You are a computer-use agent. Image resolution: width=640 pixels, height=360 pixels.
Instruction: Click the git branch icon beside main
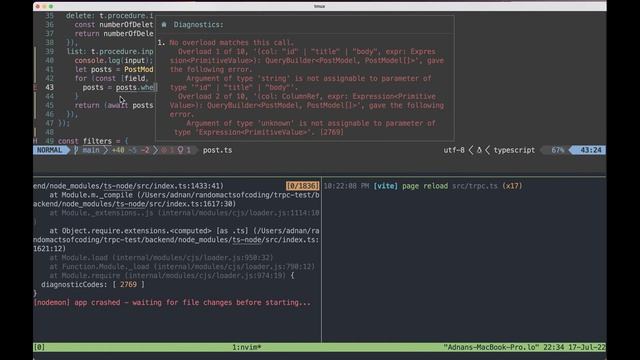76,150
